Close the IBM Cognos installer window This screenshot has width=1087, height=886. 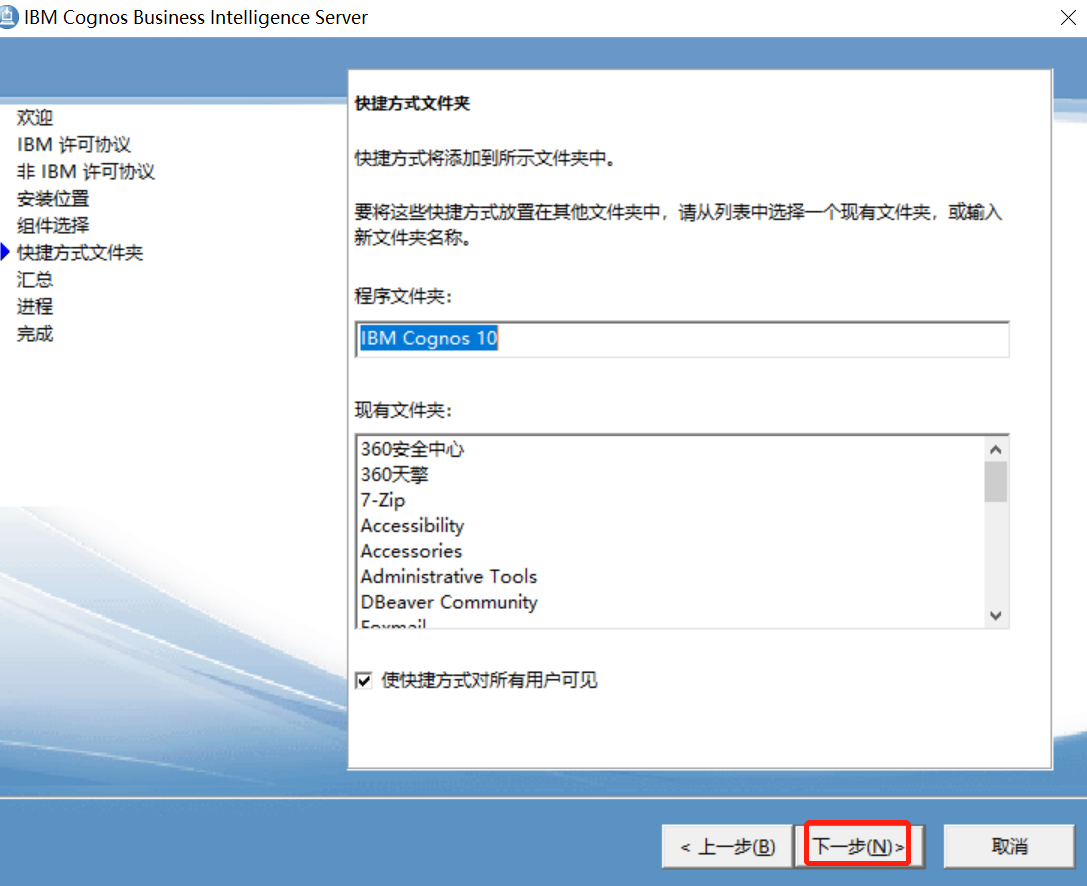click(x=1068, y=17)
